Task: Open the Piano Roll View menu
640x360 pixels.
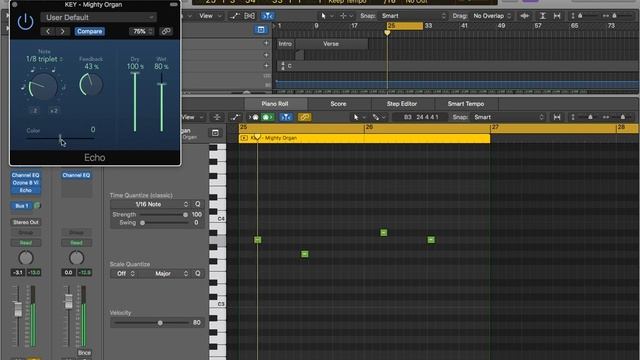Action: [x=192, y=117]
